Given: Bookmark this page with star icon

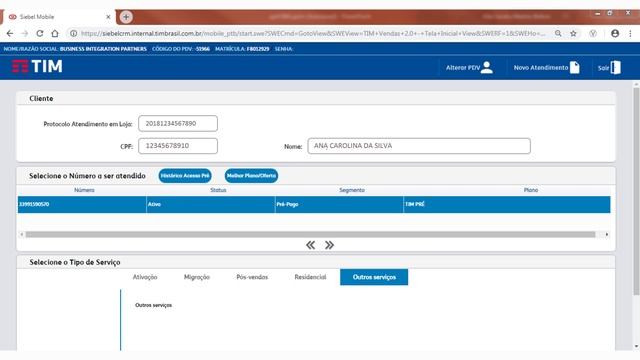Looking at the screenshot, I should (x=573, y=33).
